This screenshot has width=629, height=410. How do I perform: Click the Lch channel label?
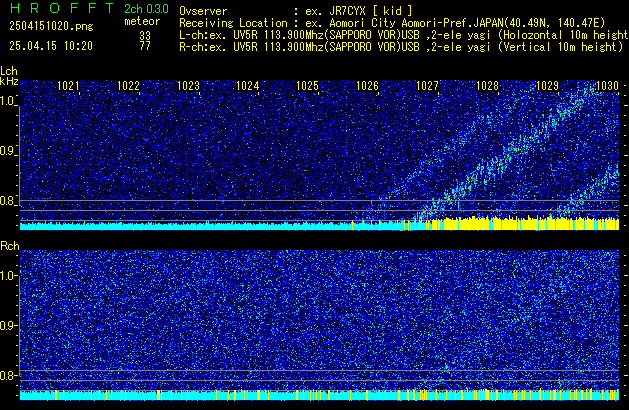(9, 71)
